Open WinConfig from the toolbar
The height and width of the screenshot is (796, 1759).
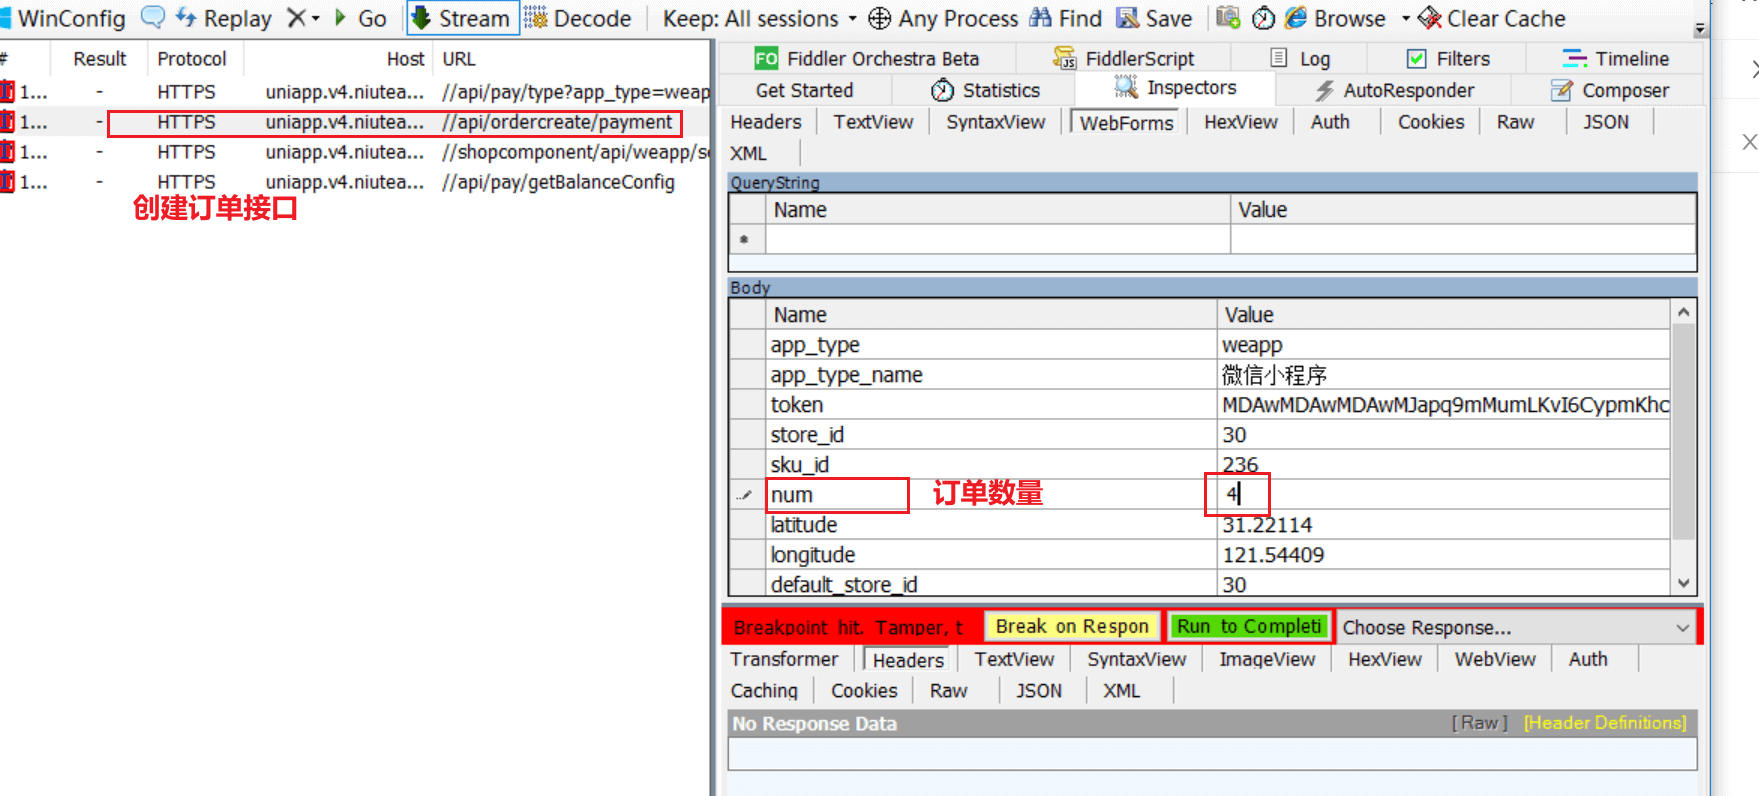(63, 18)
